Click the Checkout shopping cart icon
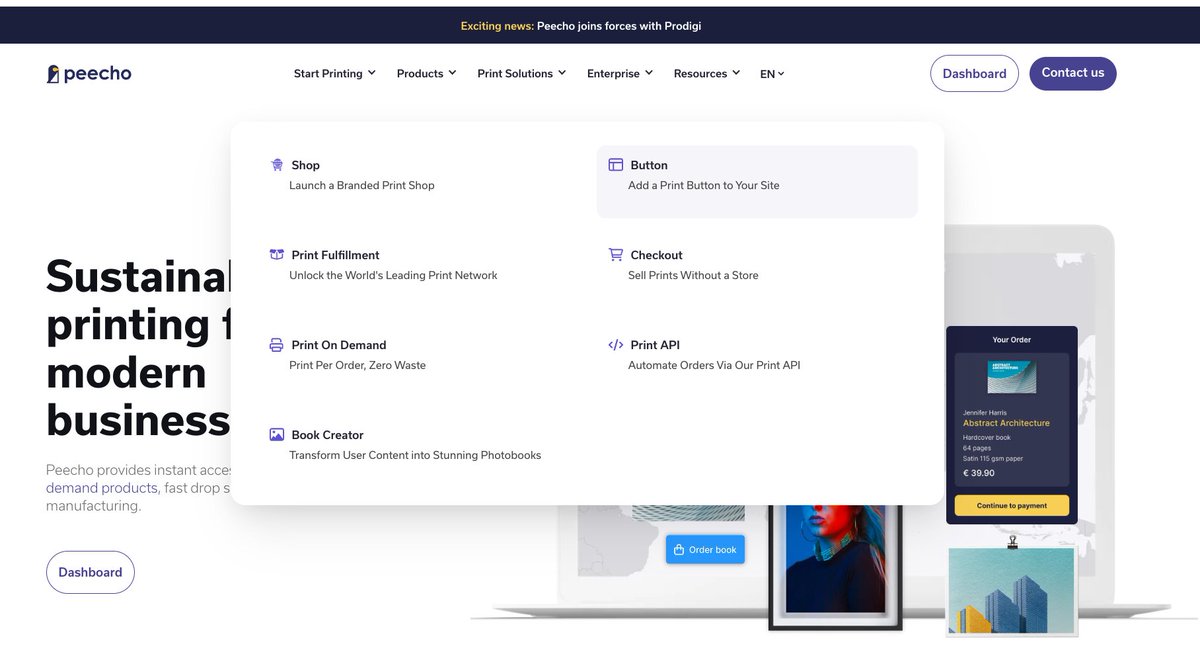This screenshot has height=654, width=1200. (x=616, y=255)
